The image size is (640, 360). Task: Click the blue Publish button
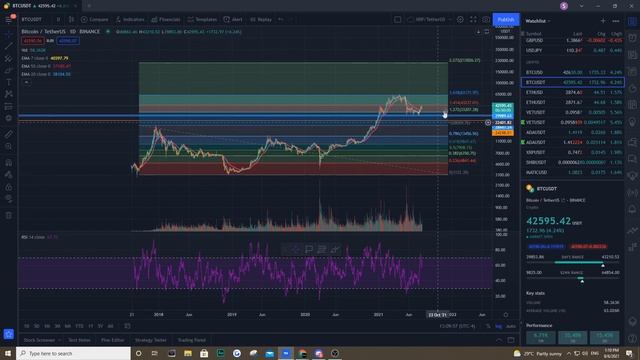506,20
